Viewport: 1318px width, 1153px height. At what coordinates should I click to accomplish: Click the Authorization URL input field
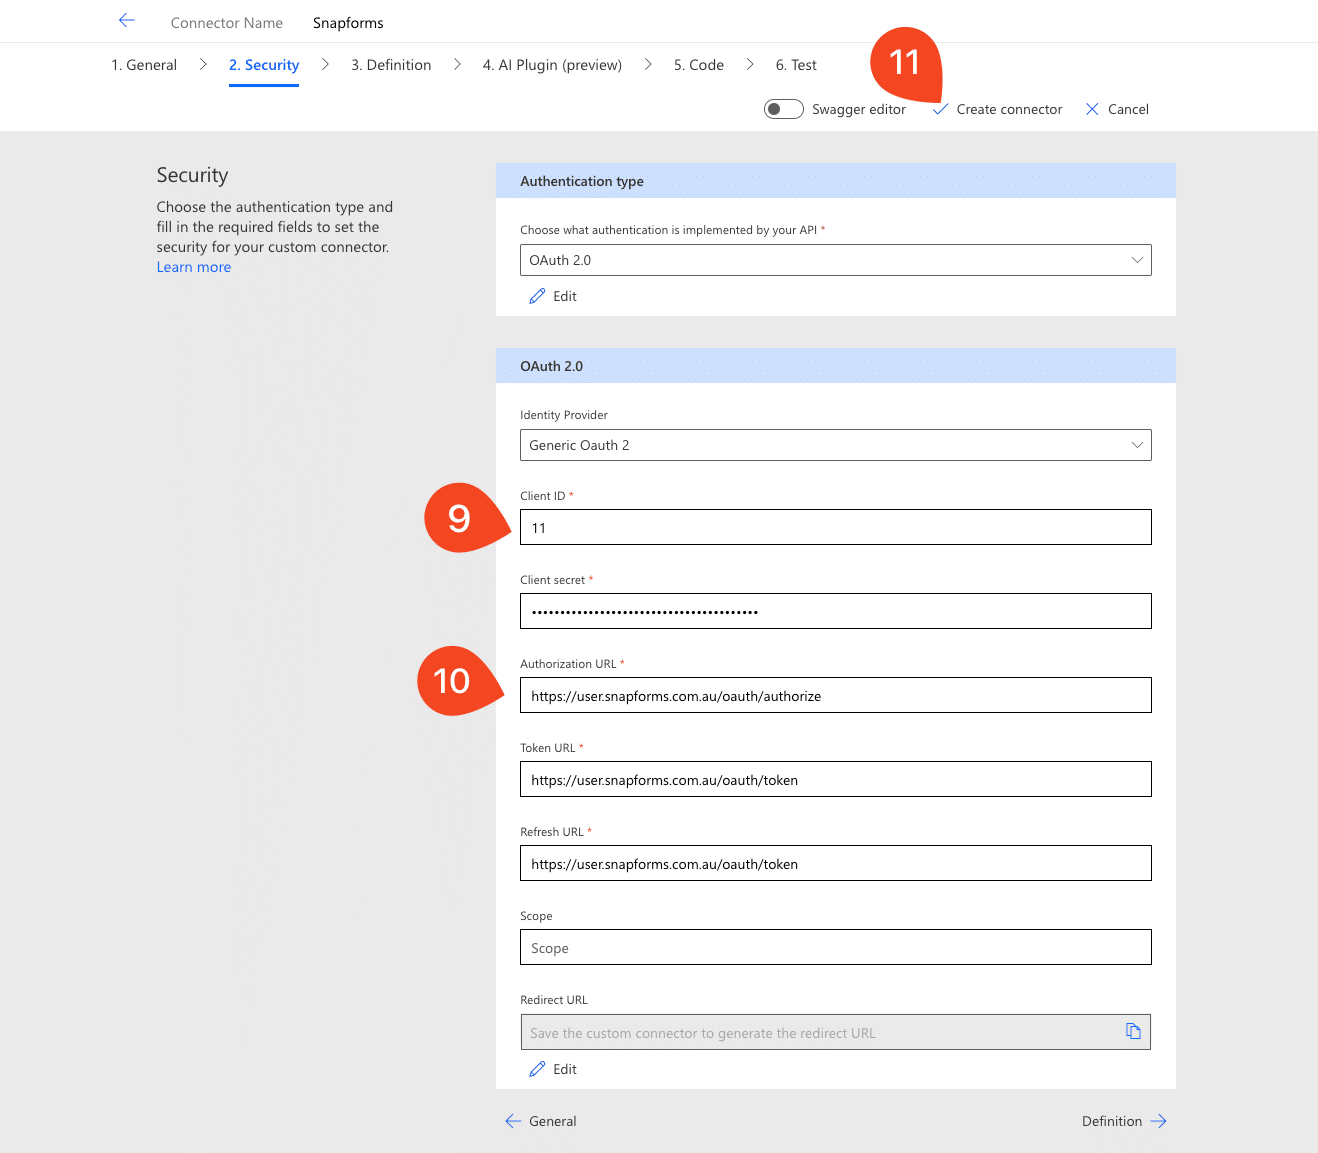pos(836,695)
